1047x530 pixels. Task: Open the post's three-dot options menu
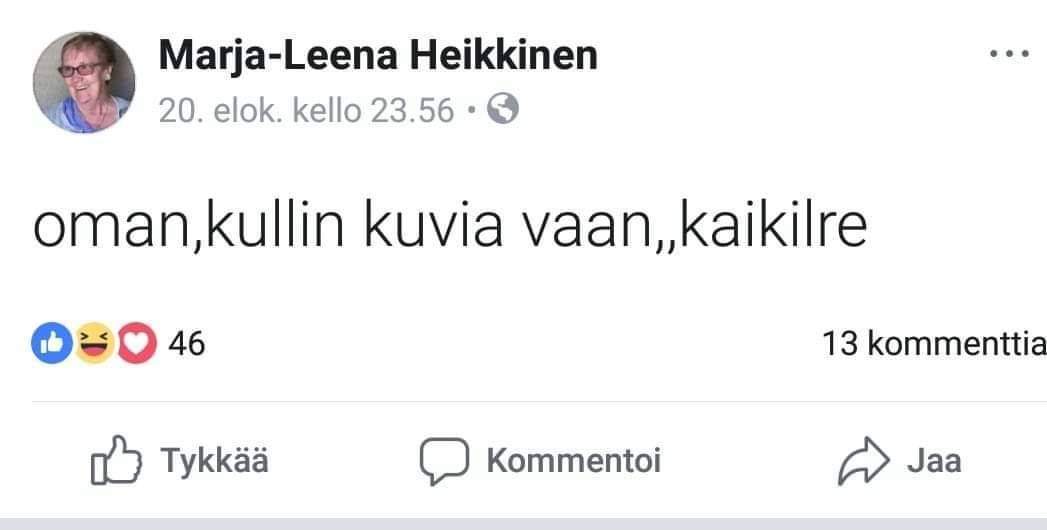click(1008, 54)
